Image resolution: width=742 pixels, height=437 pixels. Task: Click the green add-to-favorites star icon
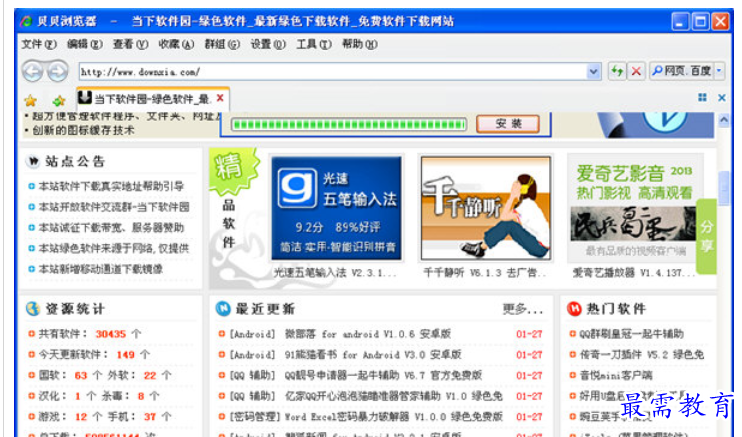pyautogui.click(x=59, y=100)
